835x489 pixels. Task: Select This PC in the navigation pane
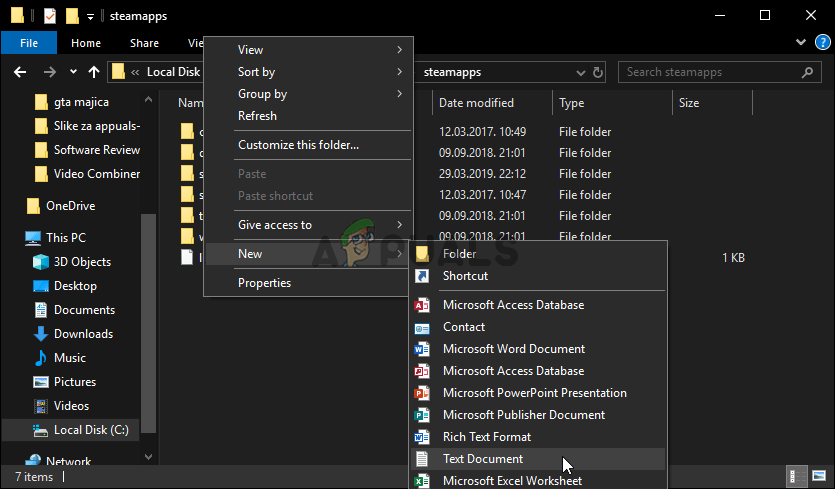pos(66,238)
